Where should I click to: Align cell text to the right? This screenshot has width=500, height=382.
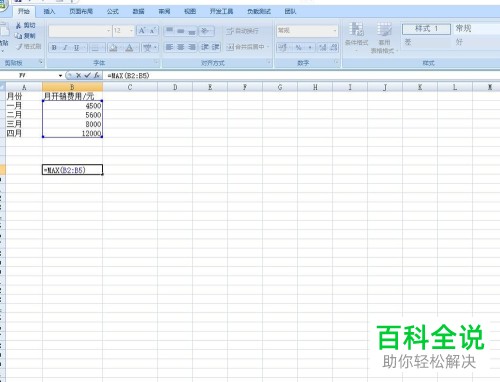[192, 47]
